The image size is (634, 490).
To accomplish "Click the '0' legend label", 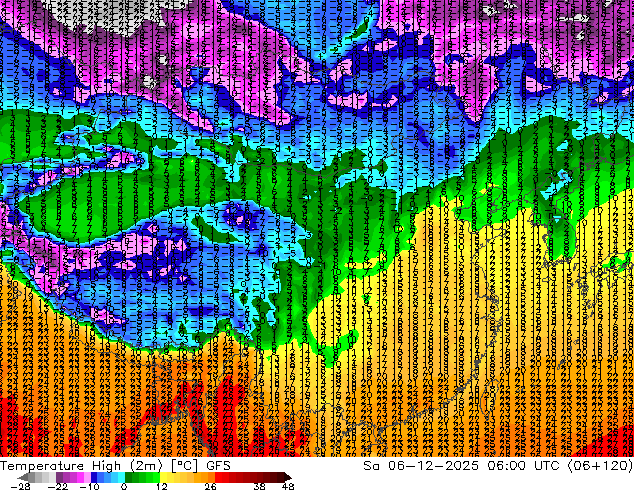I will (x=124, y=486).
